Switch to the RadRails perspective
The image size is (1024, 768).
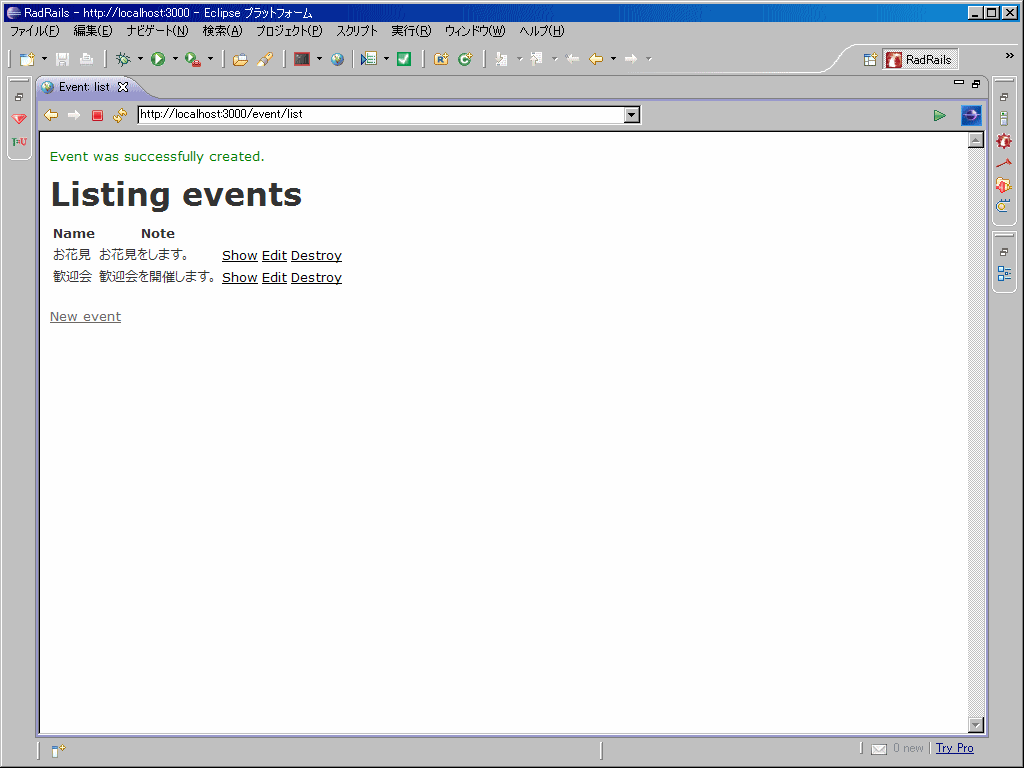(921, 59)
